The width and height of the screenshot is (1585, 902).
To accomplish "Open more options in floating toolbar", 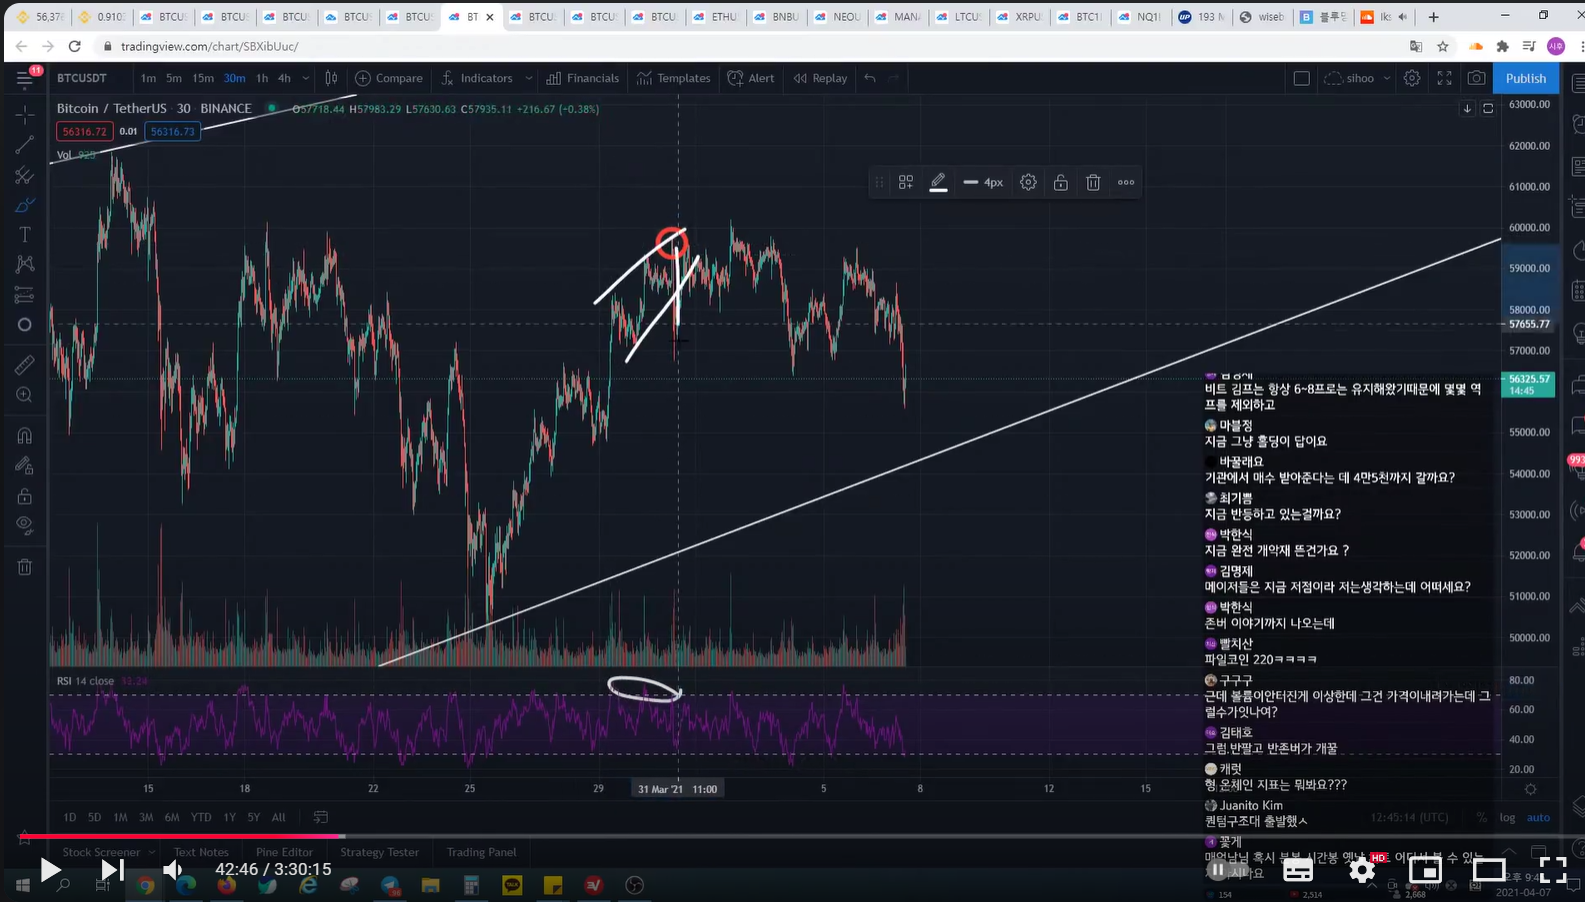I will coord(1126,182).
